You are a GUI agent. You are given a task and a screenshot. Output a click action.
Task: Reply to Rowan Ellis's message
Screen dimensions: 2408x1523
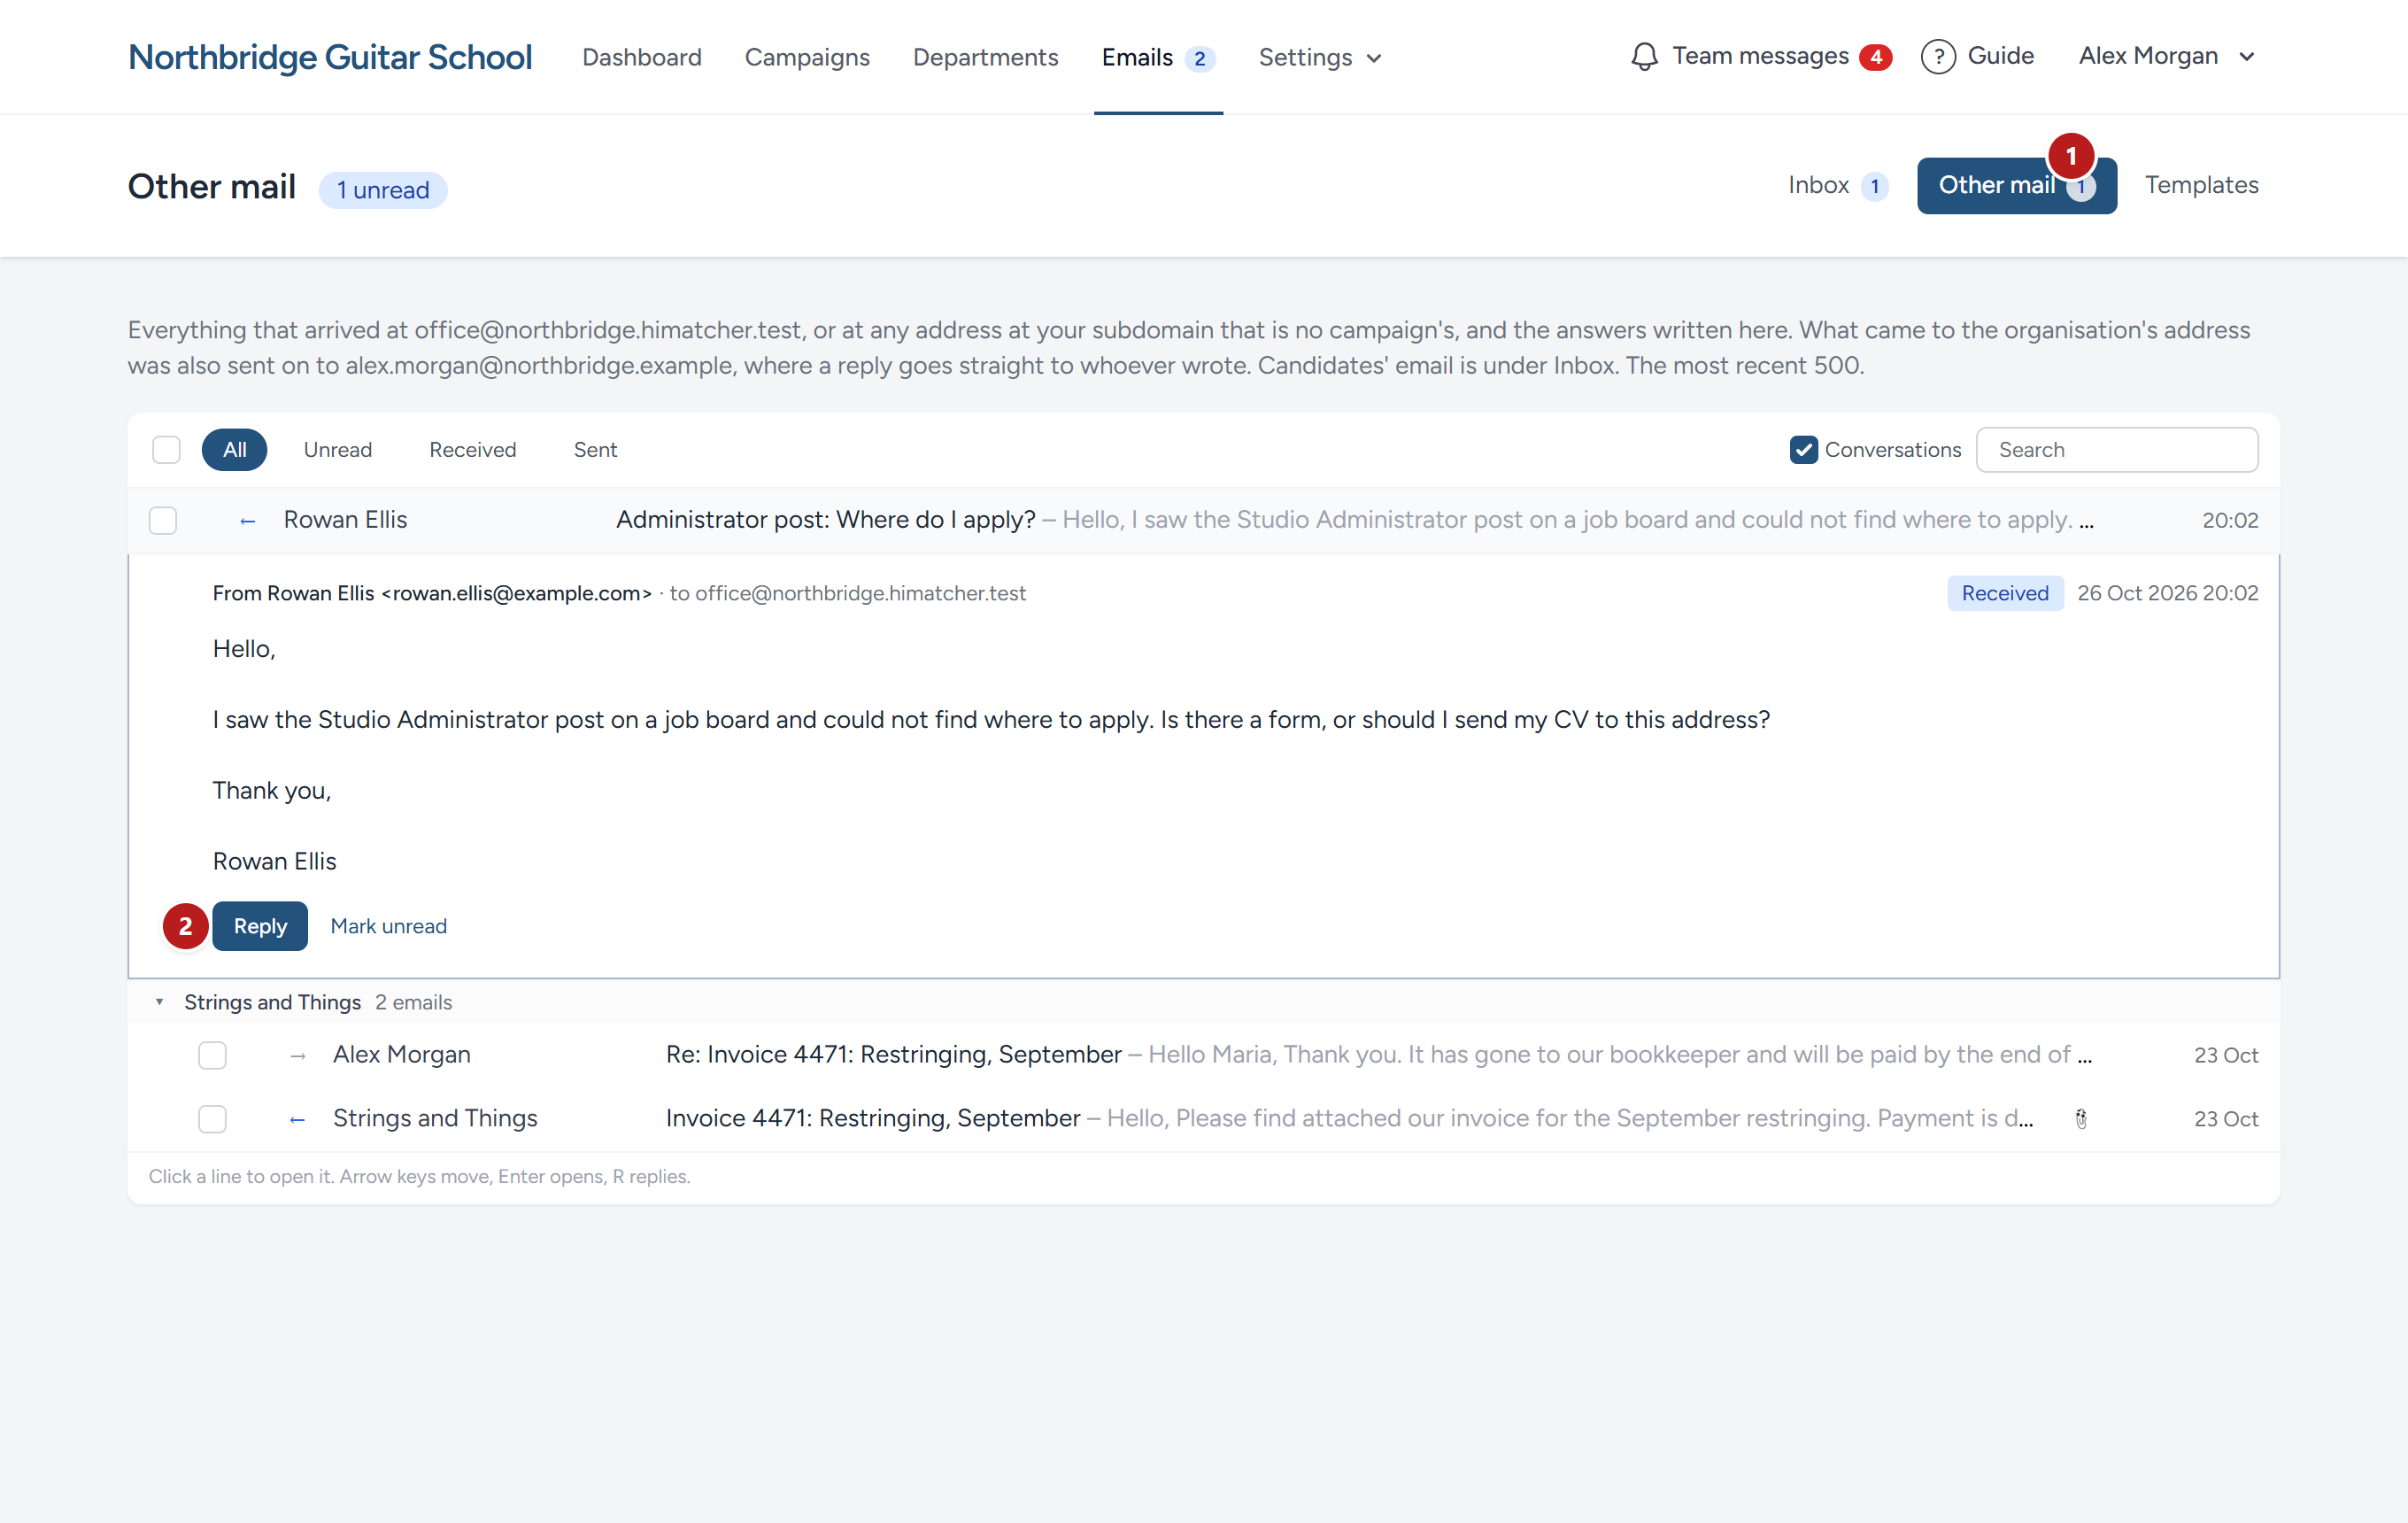260,926
